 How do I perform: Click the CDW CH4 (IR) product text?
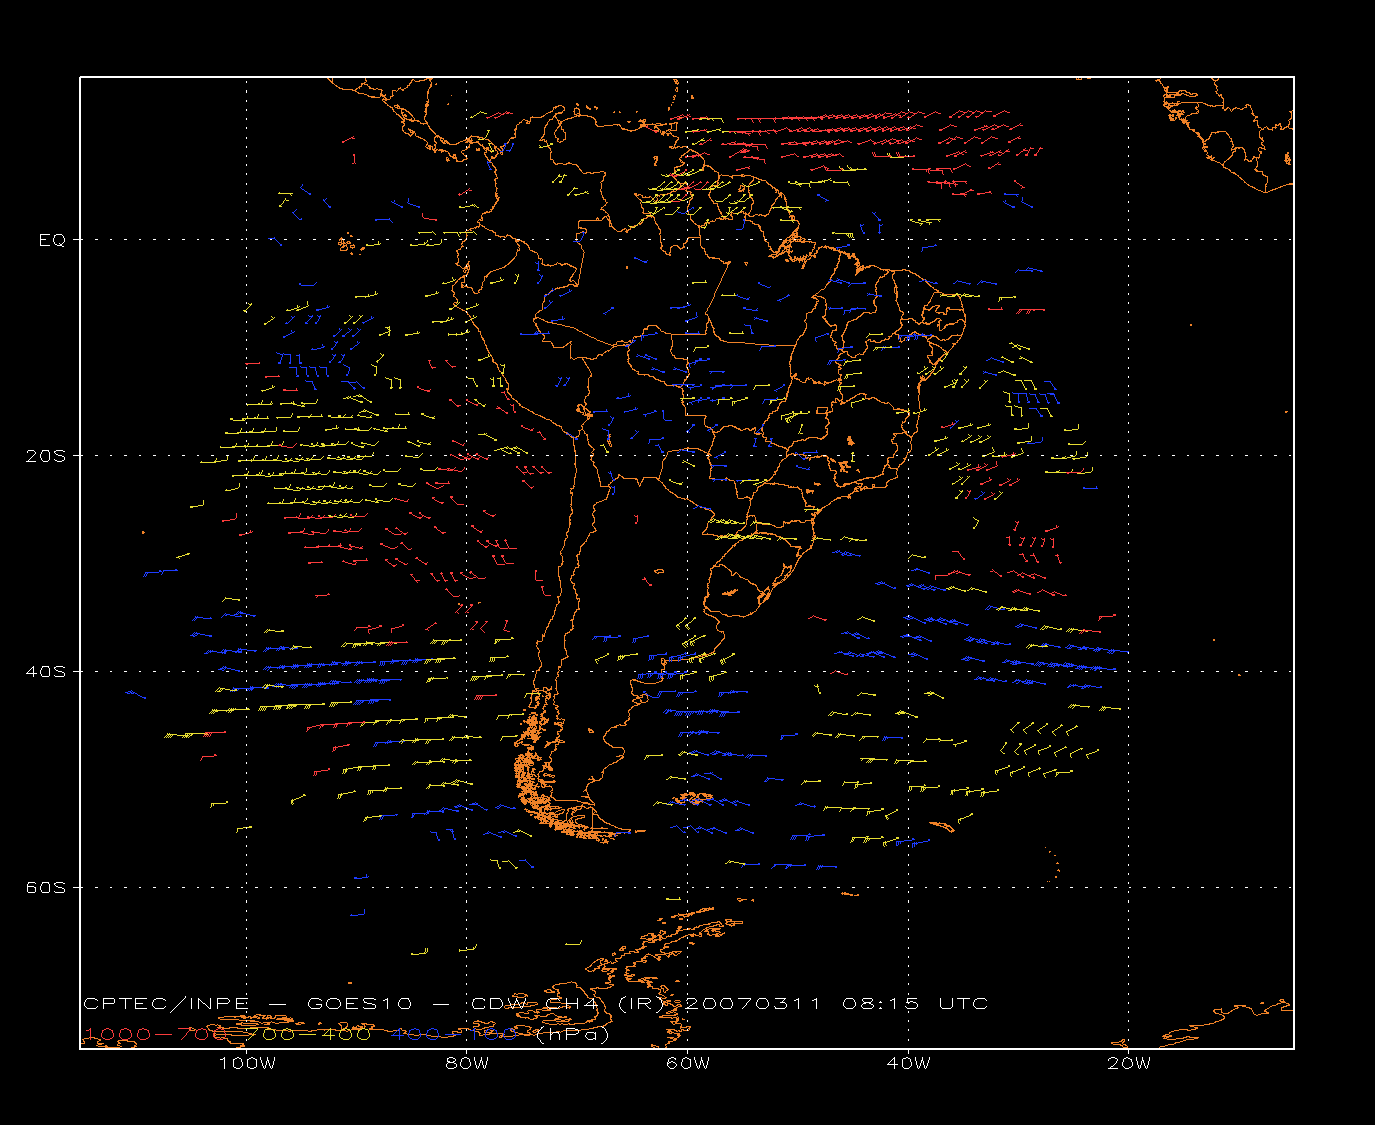(x=567, y=1004)
